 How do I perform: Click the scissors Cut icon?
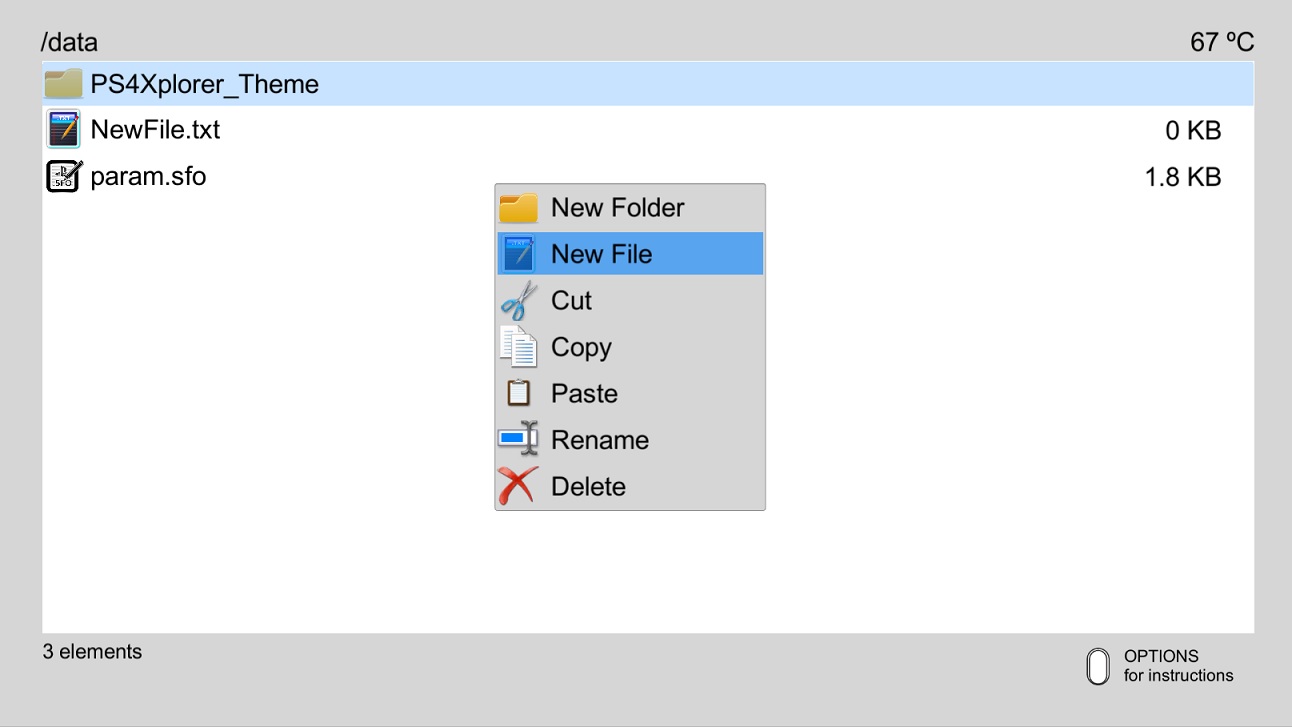pyautogui.click(x=518, y=300)
